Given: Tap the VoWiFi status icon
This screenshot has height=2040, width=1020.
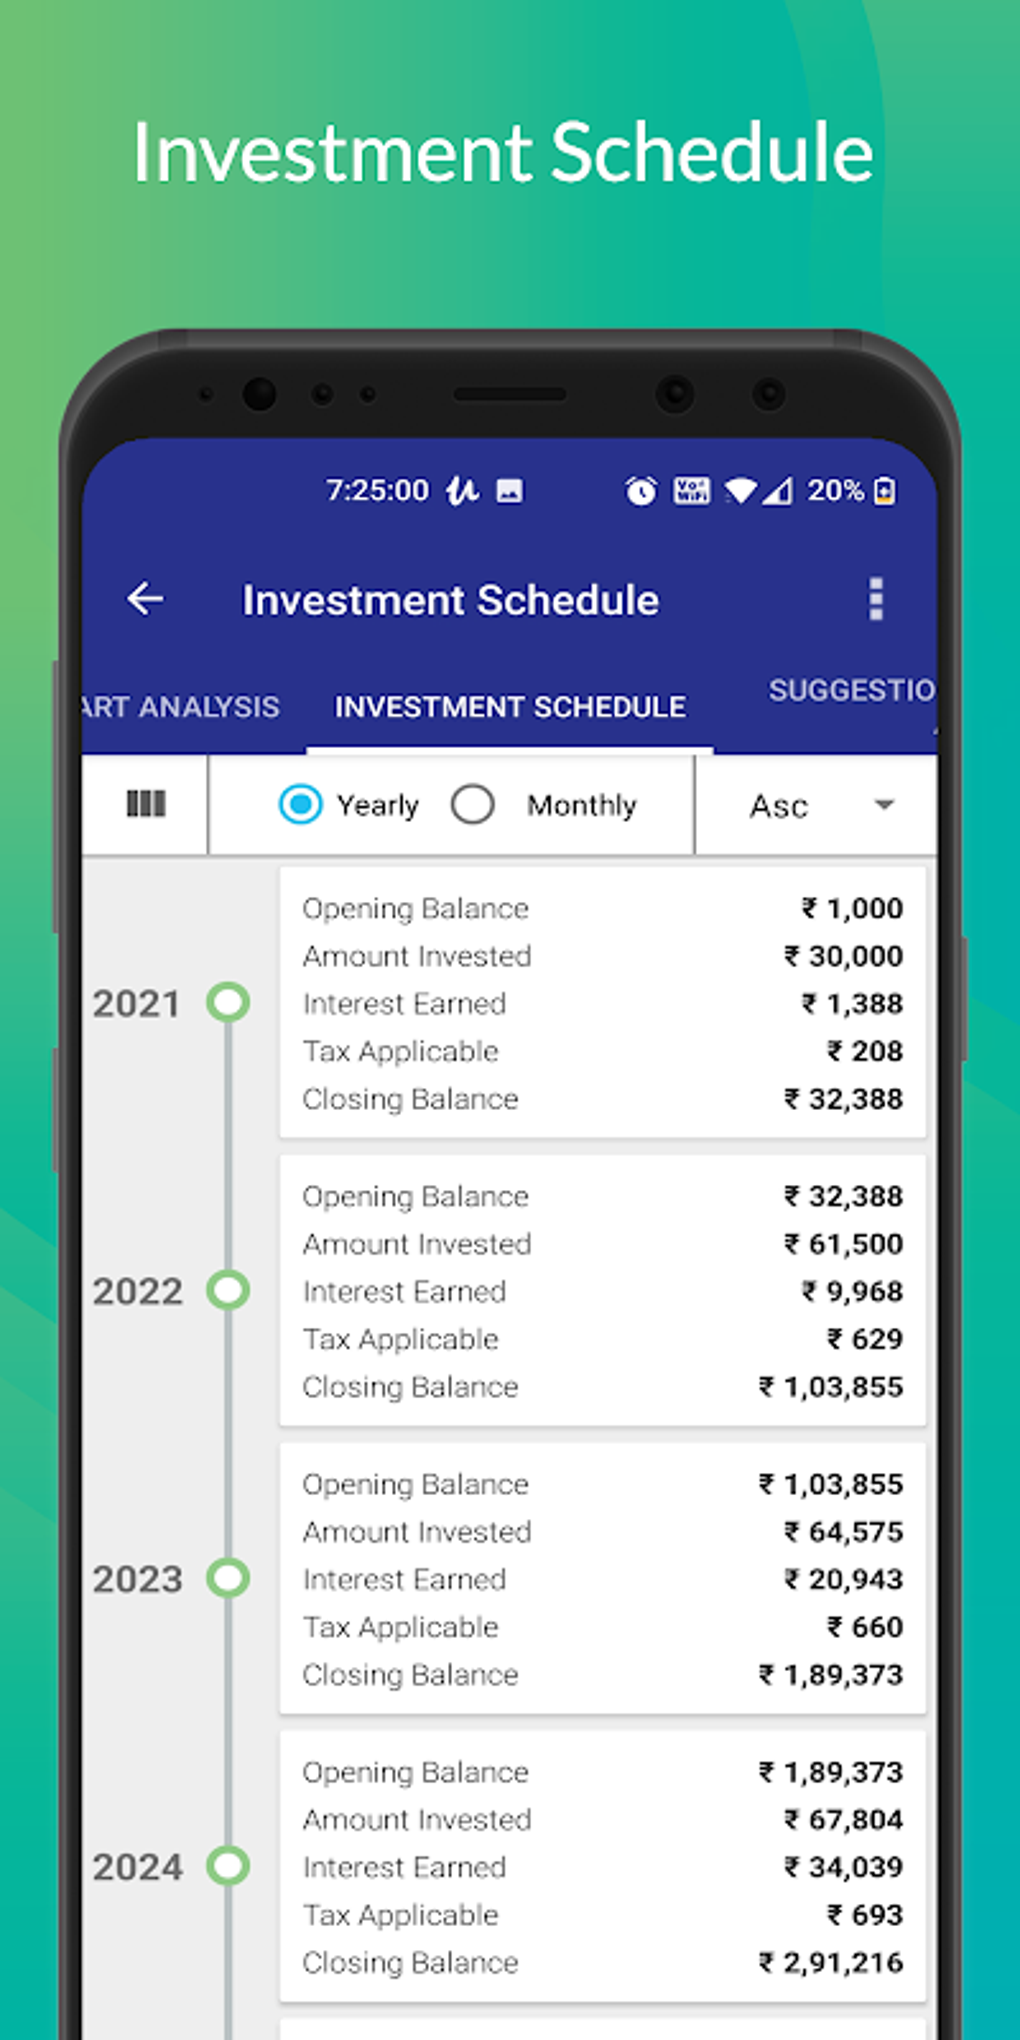Looking at the screenshot, I should 692,490.
